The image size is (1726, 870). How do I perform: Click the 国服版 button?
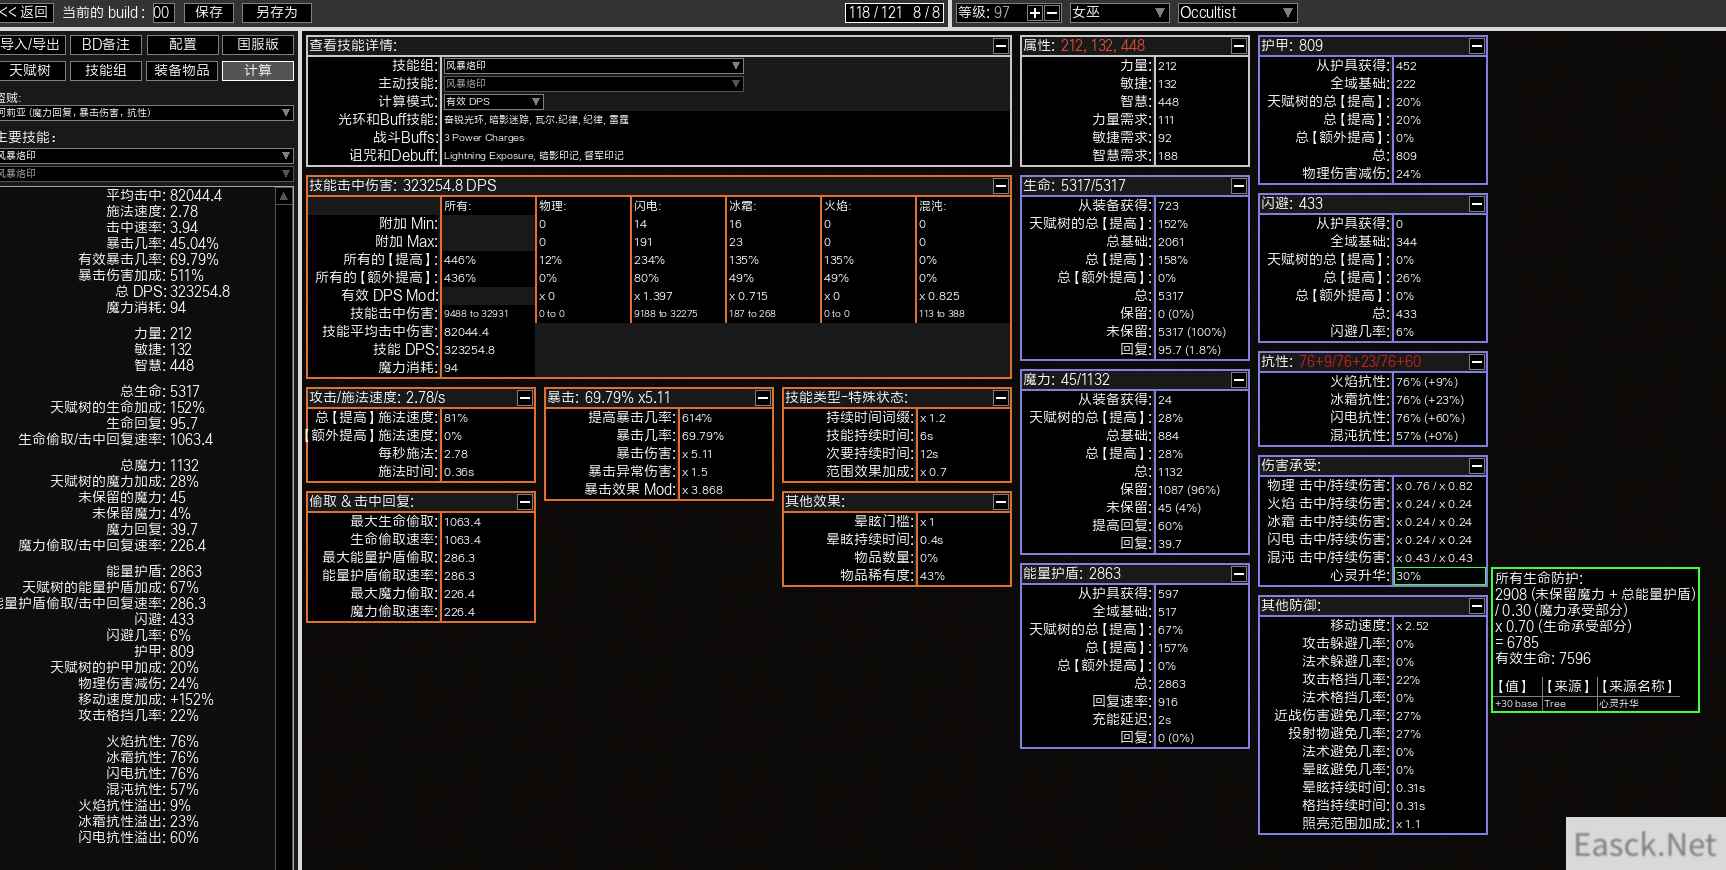[x=258, y=45]
